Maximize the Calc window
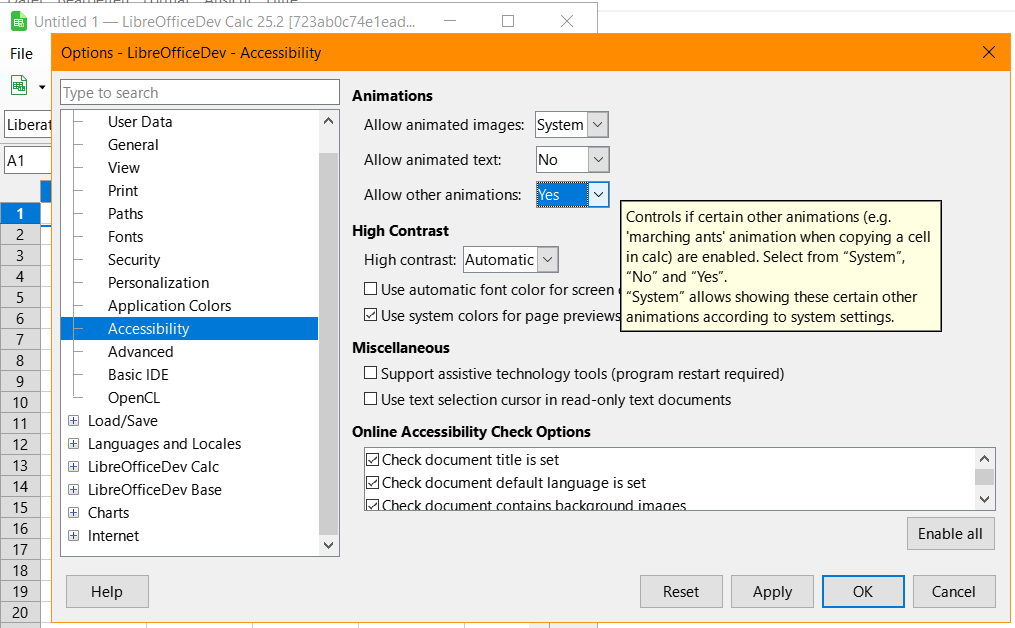This screenshot has height=628, width=1015. pyautogui.click(x=508, y=21)
